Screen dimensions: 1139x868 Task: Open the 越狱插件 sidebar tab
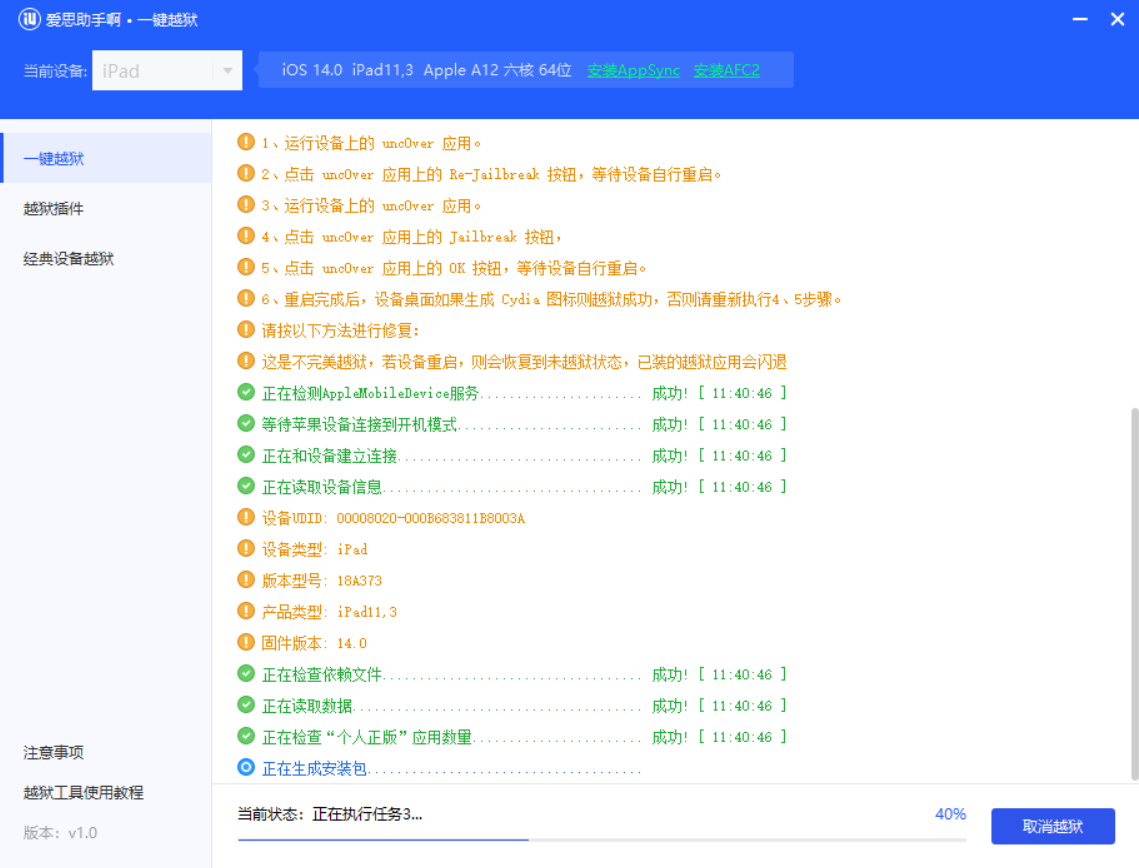pos(54,209)
